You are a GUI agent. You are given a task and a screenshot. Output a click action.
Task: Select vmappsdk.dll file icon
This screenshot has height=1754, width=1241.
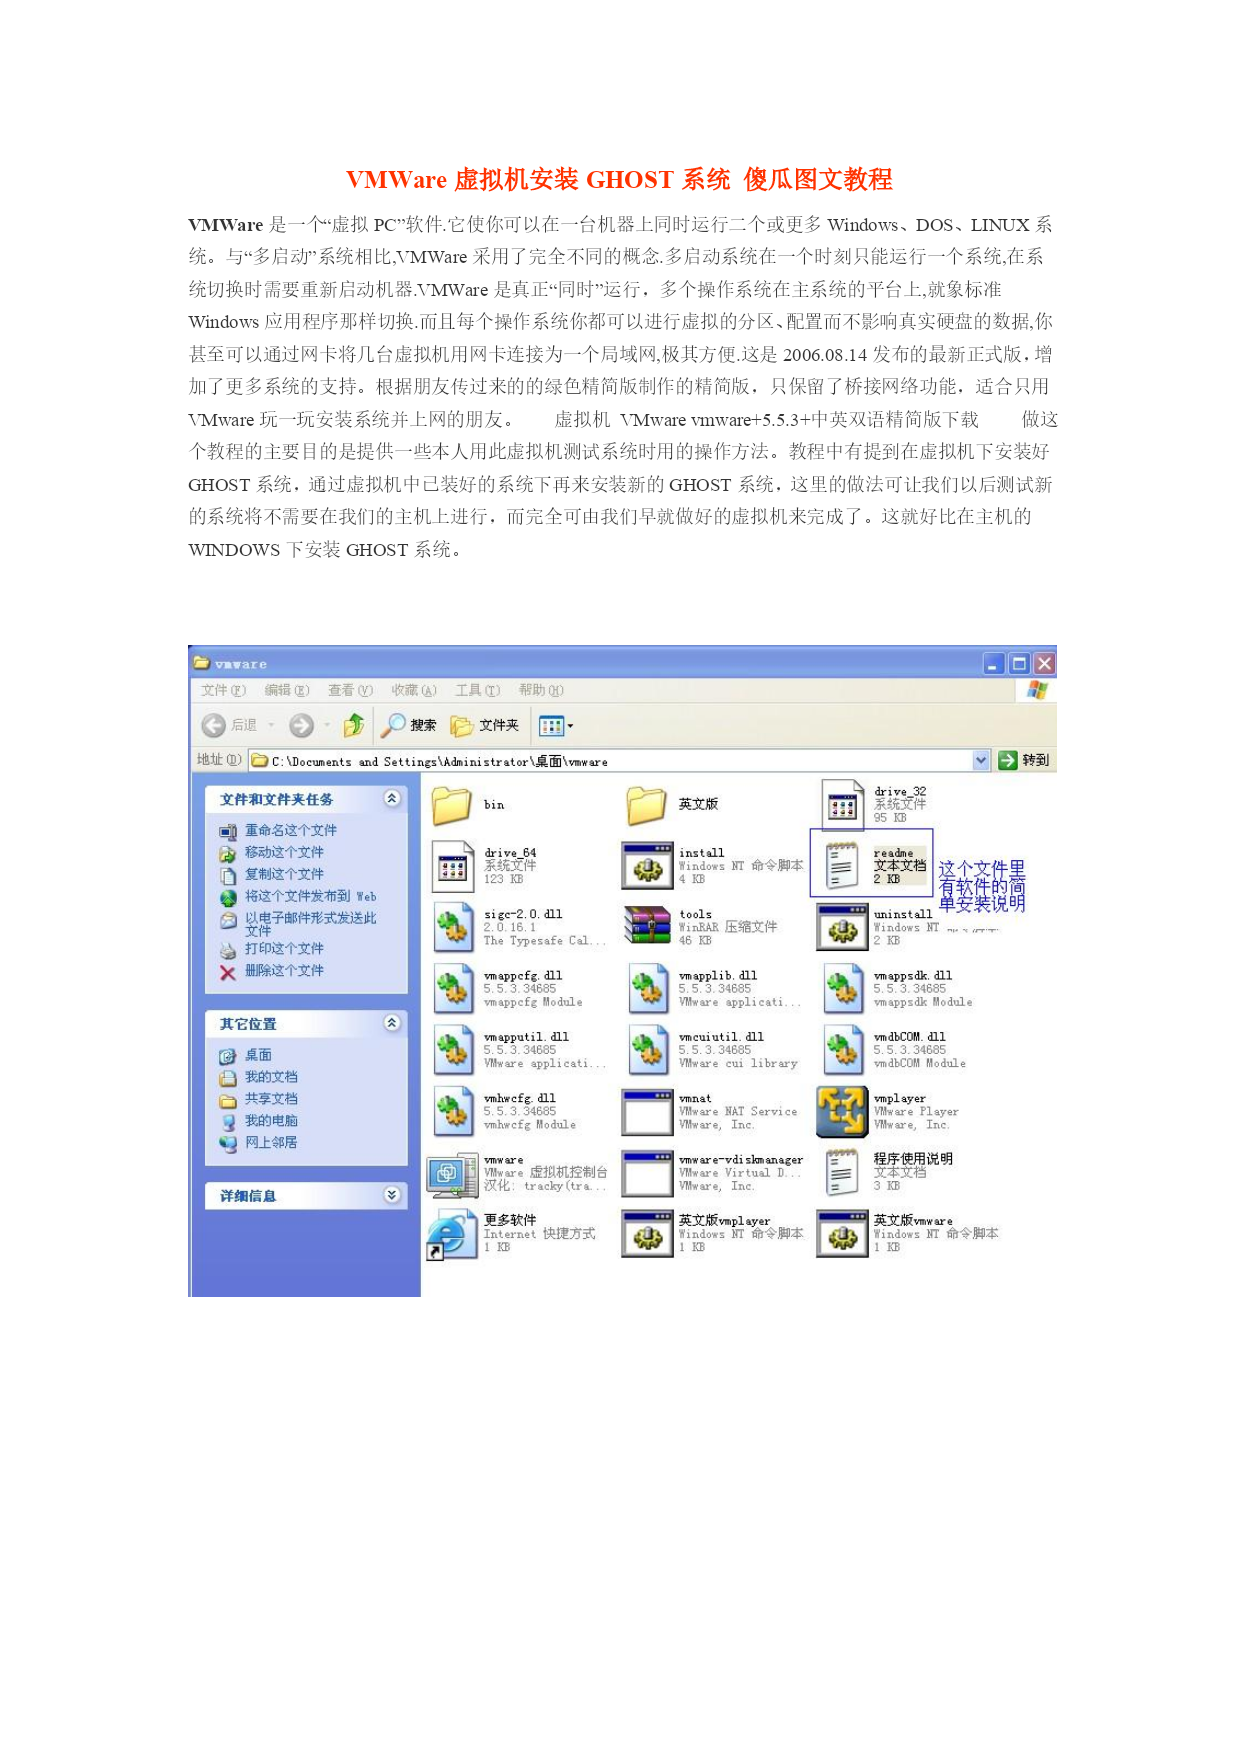click(842, 989)
